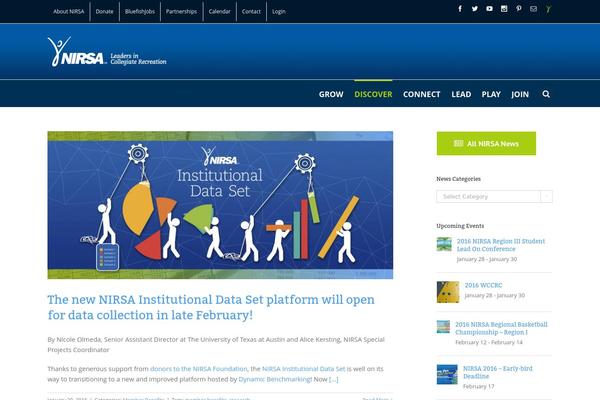Open NIRSA YouTube icon
Viewport: 600px width, 400px height.
tap(489, 9)
